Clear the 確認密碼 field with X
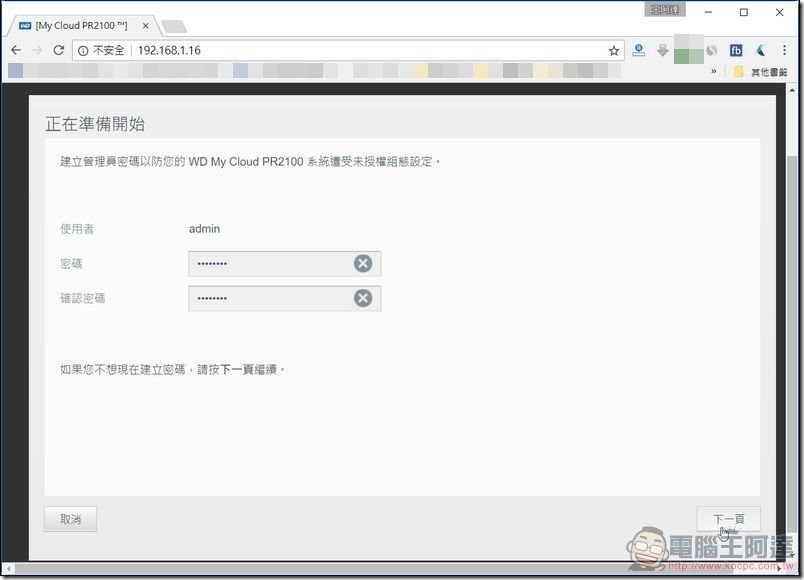Image resolution: width=804 pixels, height=580 pixels. click(363, 298)
